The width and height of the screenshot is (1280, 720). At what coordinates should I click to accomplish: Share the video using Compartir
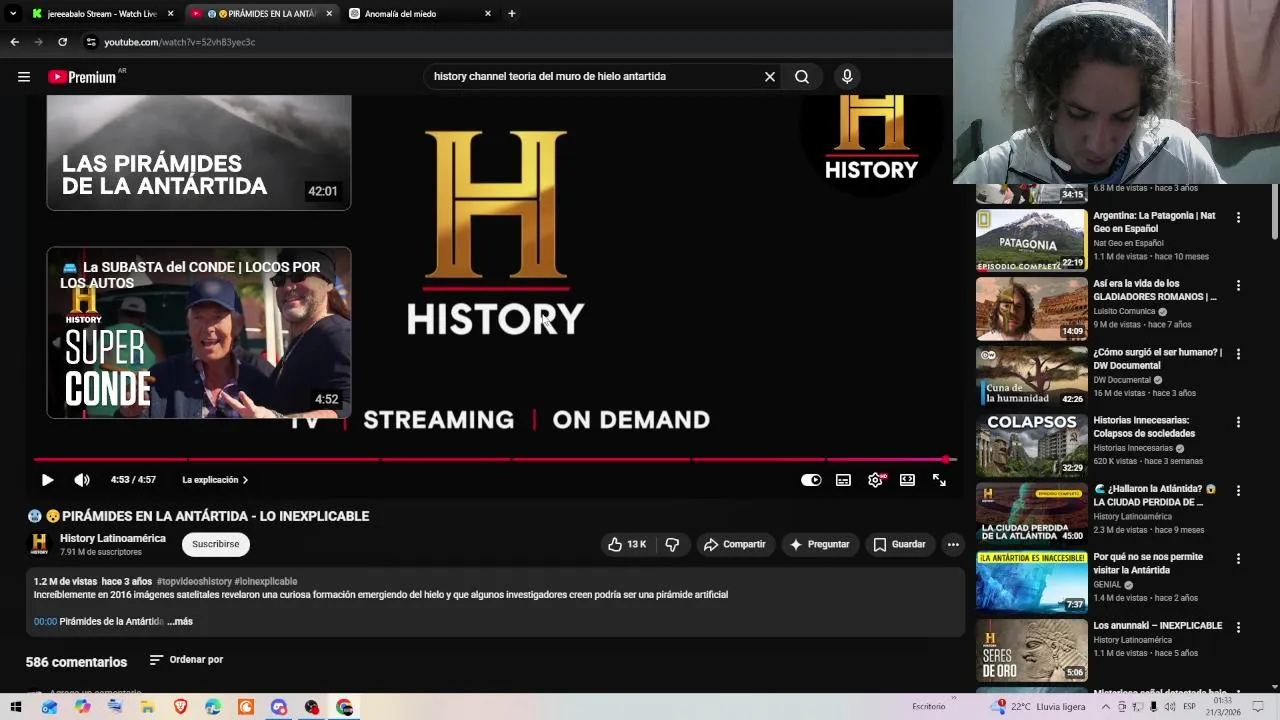[x=734, y=544]
